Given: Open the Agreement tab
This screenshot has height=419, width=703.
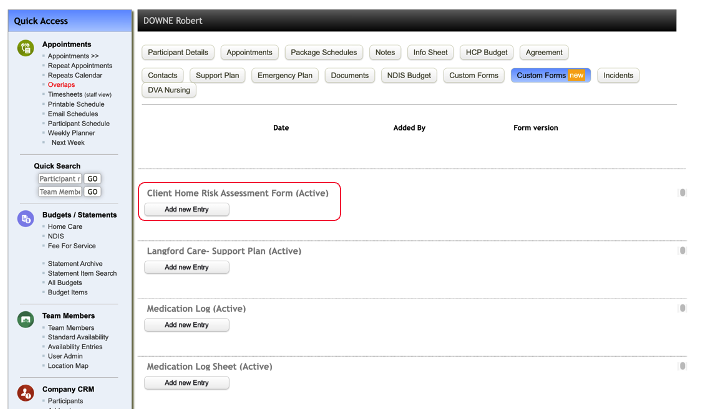Looking at the screenshot, I should [544, 52].
